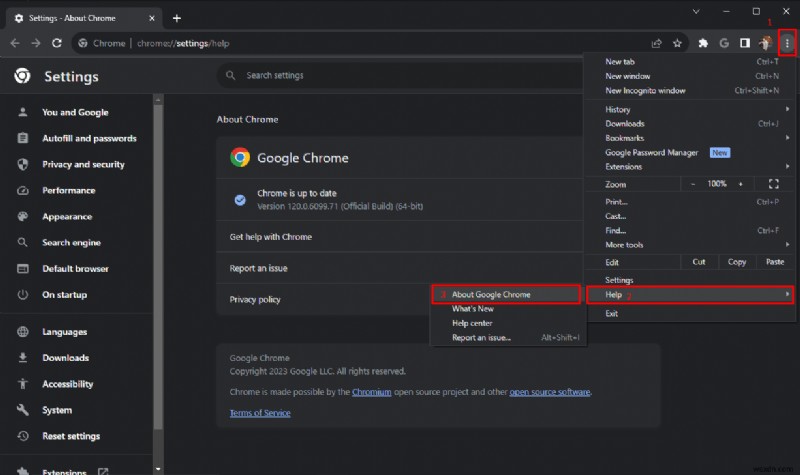The image size is (800, 475).
Task: Click the Search settings field
Action: pyautogui.click(x=400, y=76)
